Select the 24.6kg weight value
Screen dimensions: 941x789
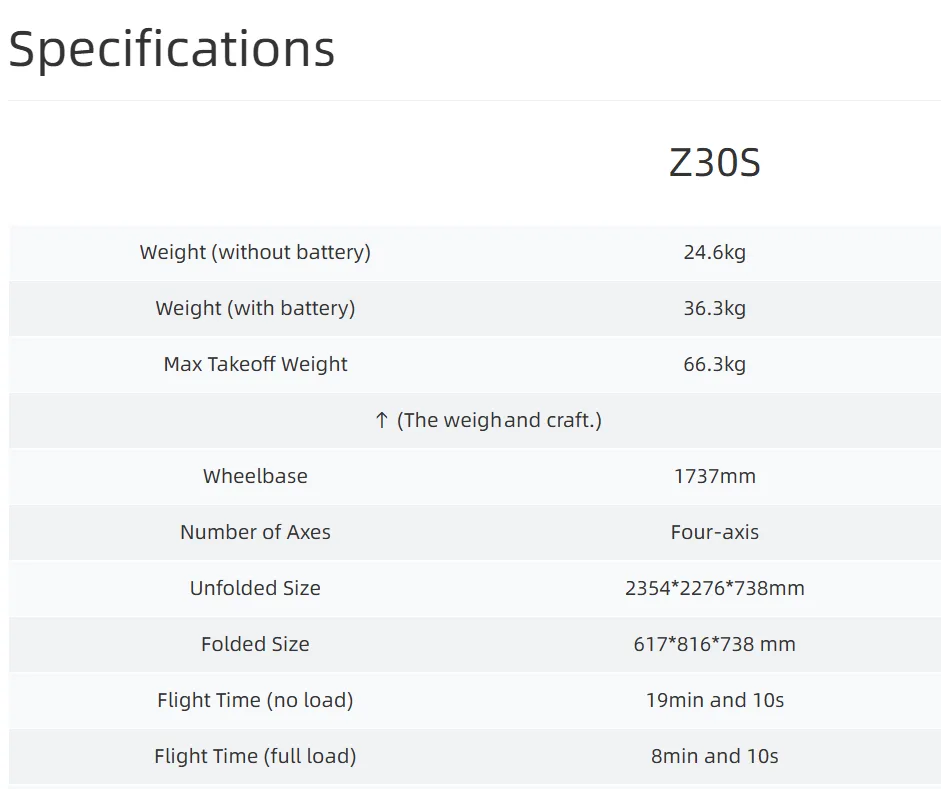pyautogui.click(x=714, y=252)
